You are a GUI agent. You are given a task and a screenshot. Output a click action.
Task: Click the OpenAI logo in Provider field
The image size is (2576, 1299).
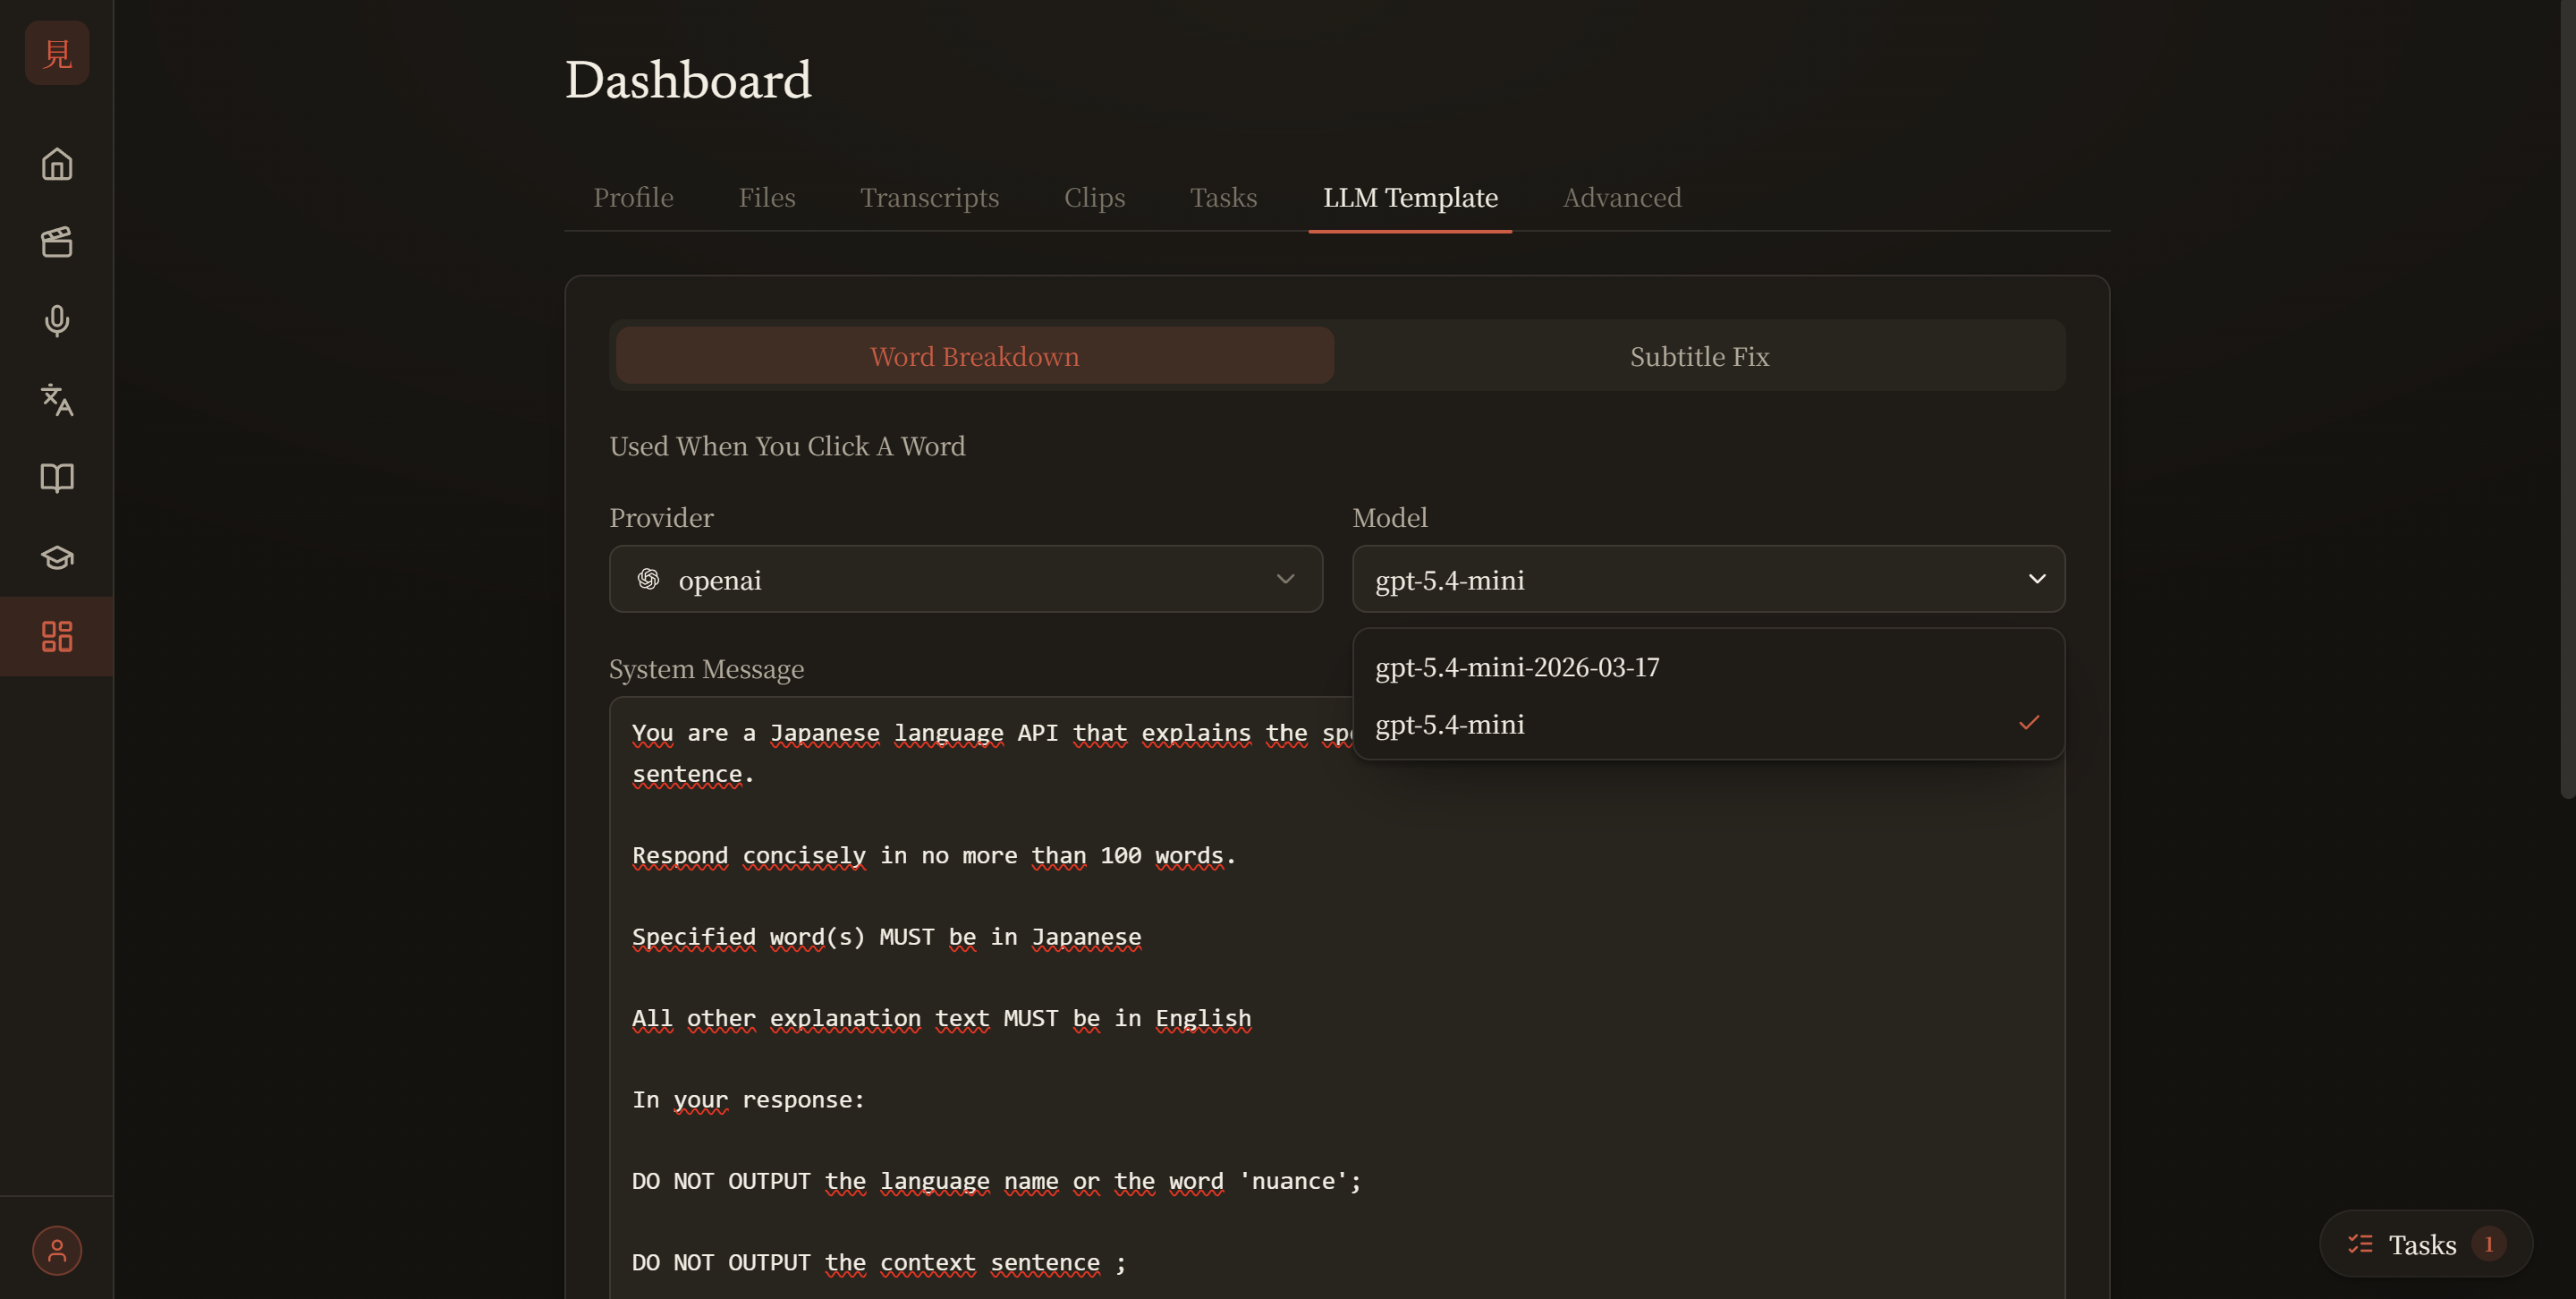pos(648,579)
